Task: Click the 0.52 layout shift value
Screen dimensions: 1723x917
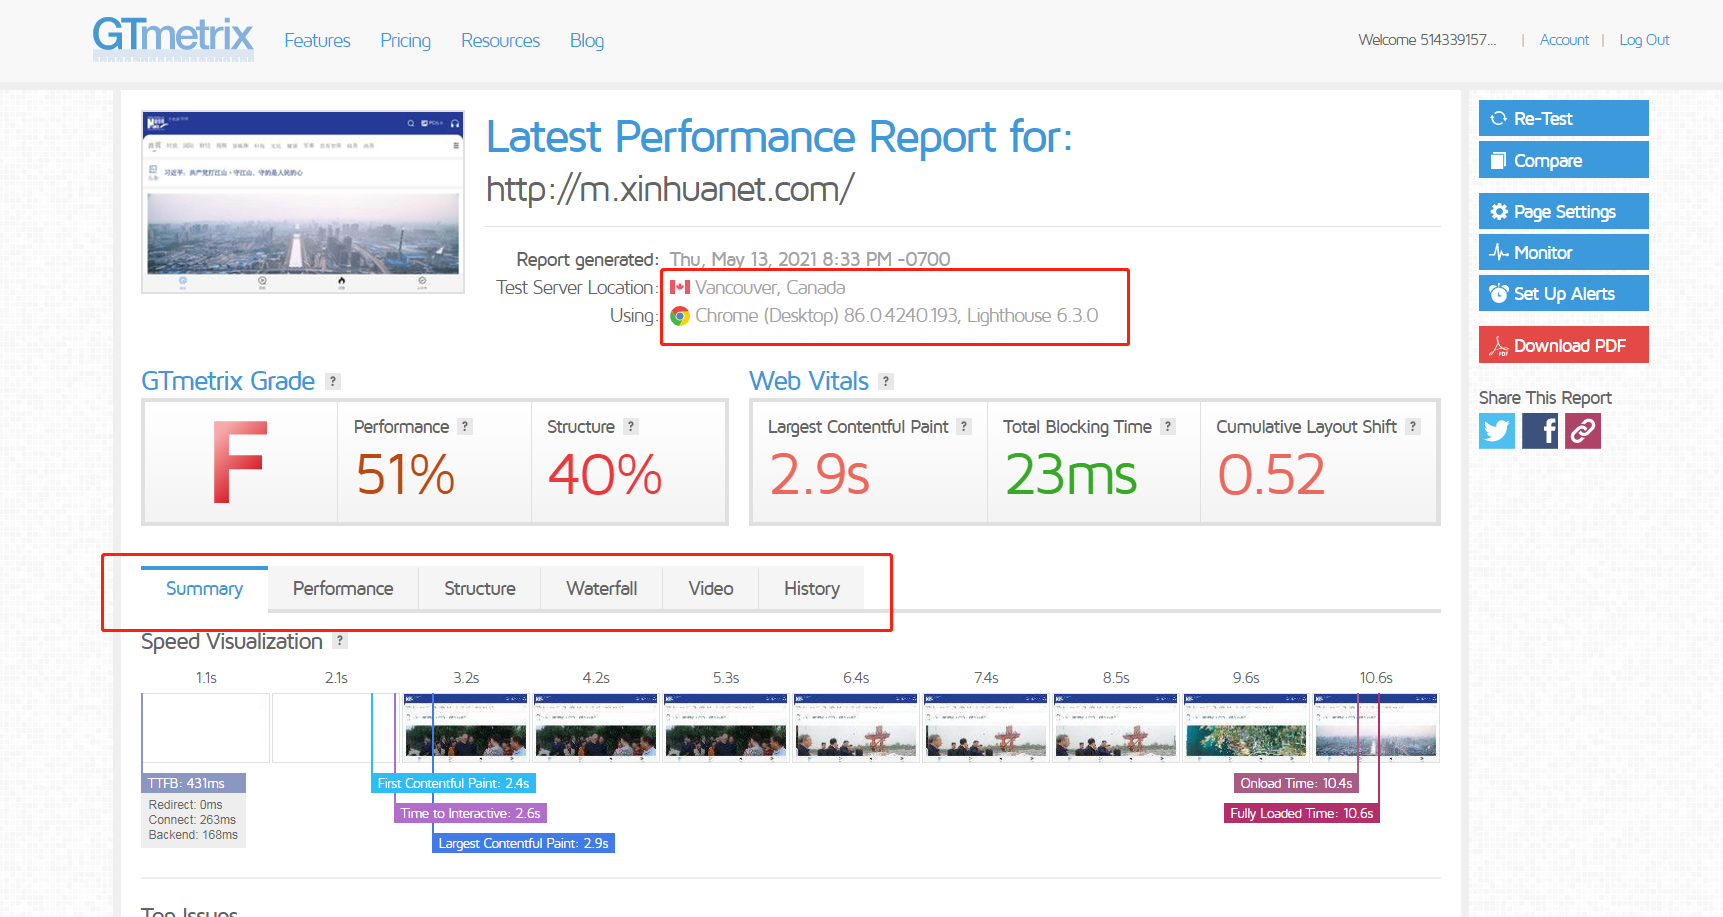Action: [x=1271, y=474]
